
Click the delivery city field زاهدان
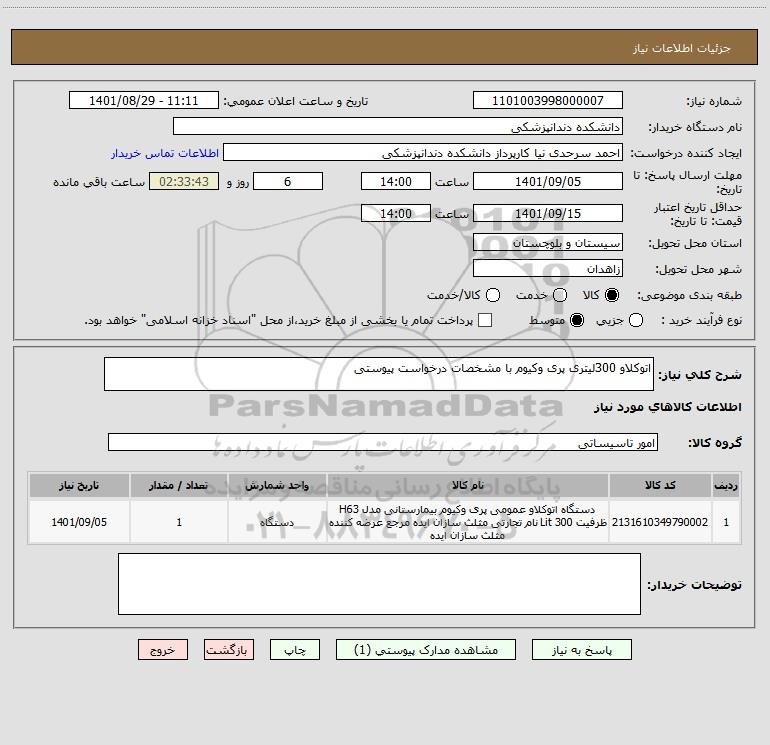tap(548, 268)
